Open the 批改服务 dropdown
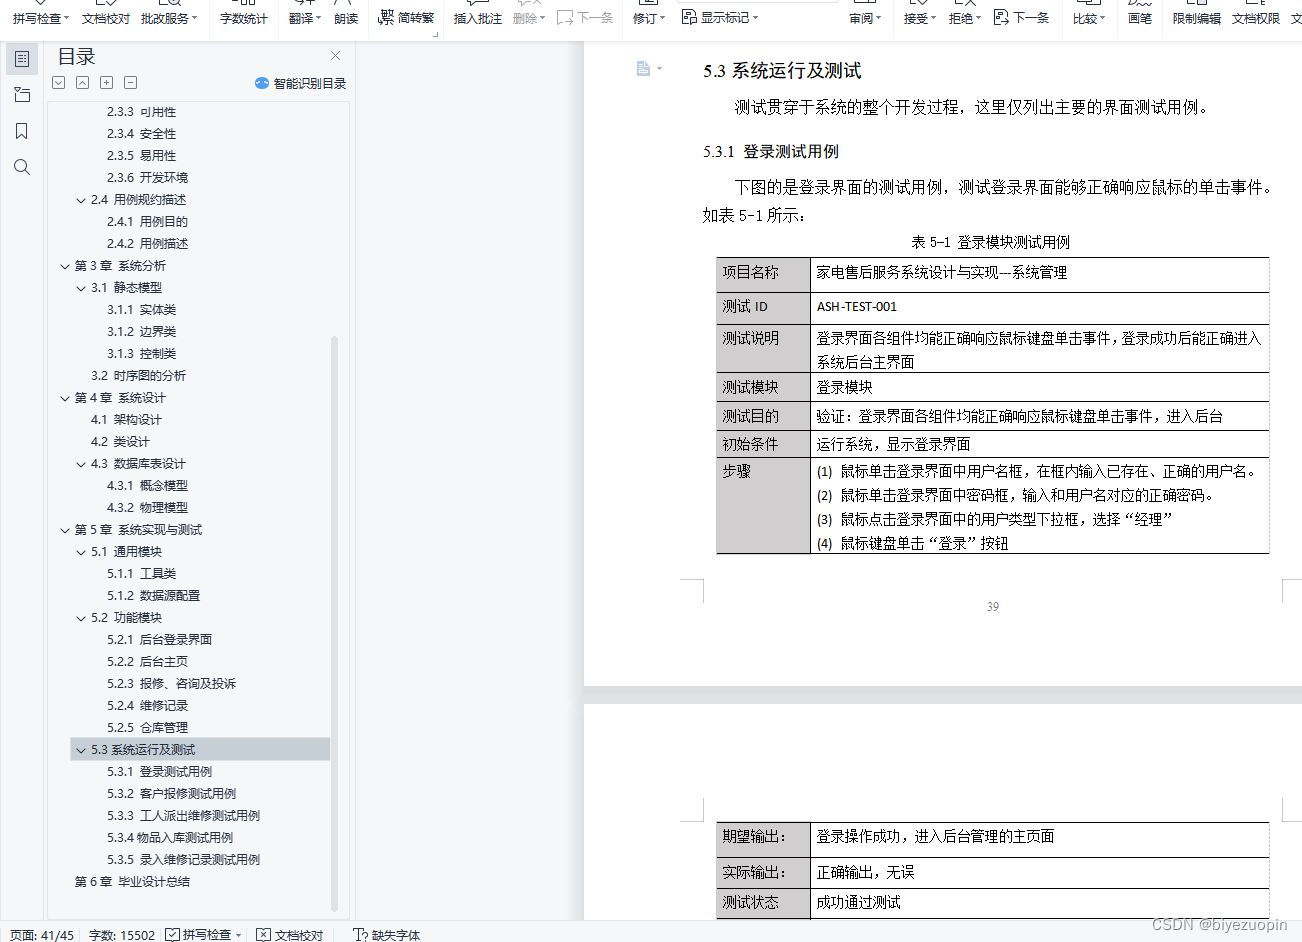1302x942 pixels. click(x=168, y=18)
